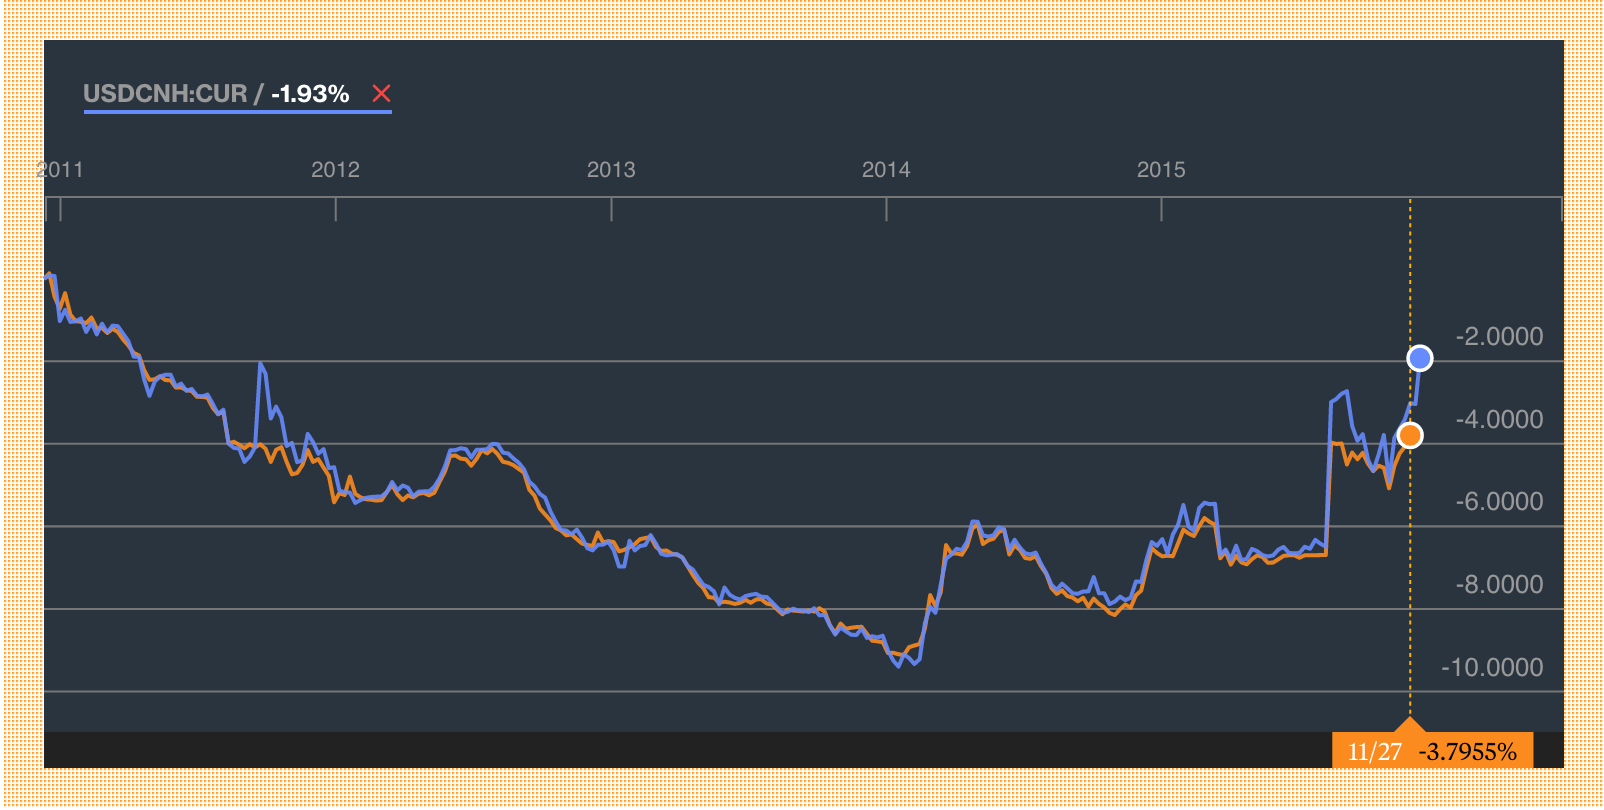Click the orange triangle pointer above tooltip

(1410, 724)
